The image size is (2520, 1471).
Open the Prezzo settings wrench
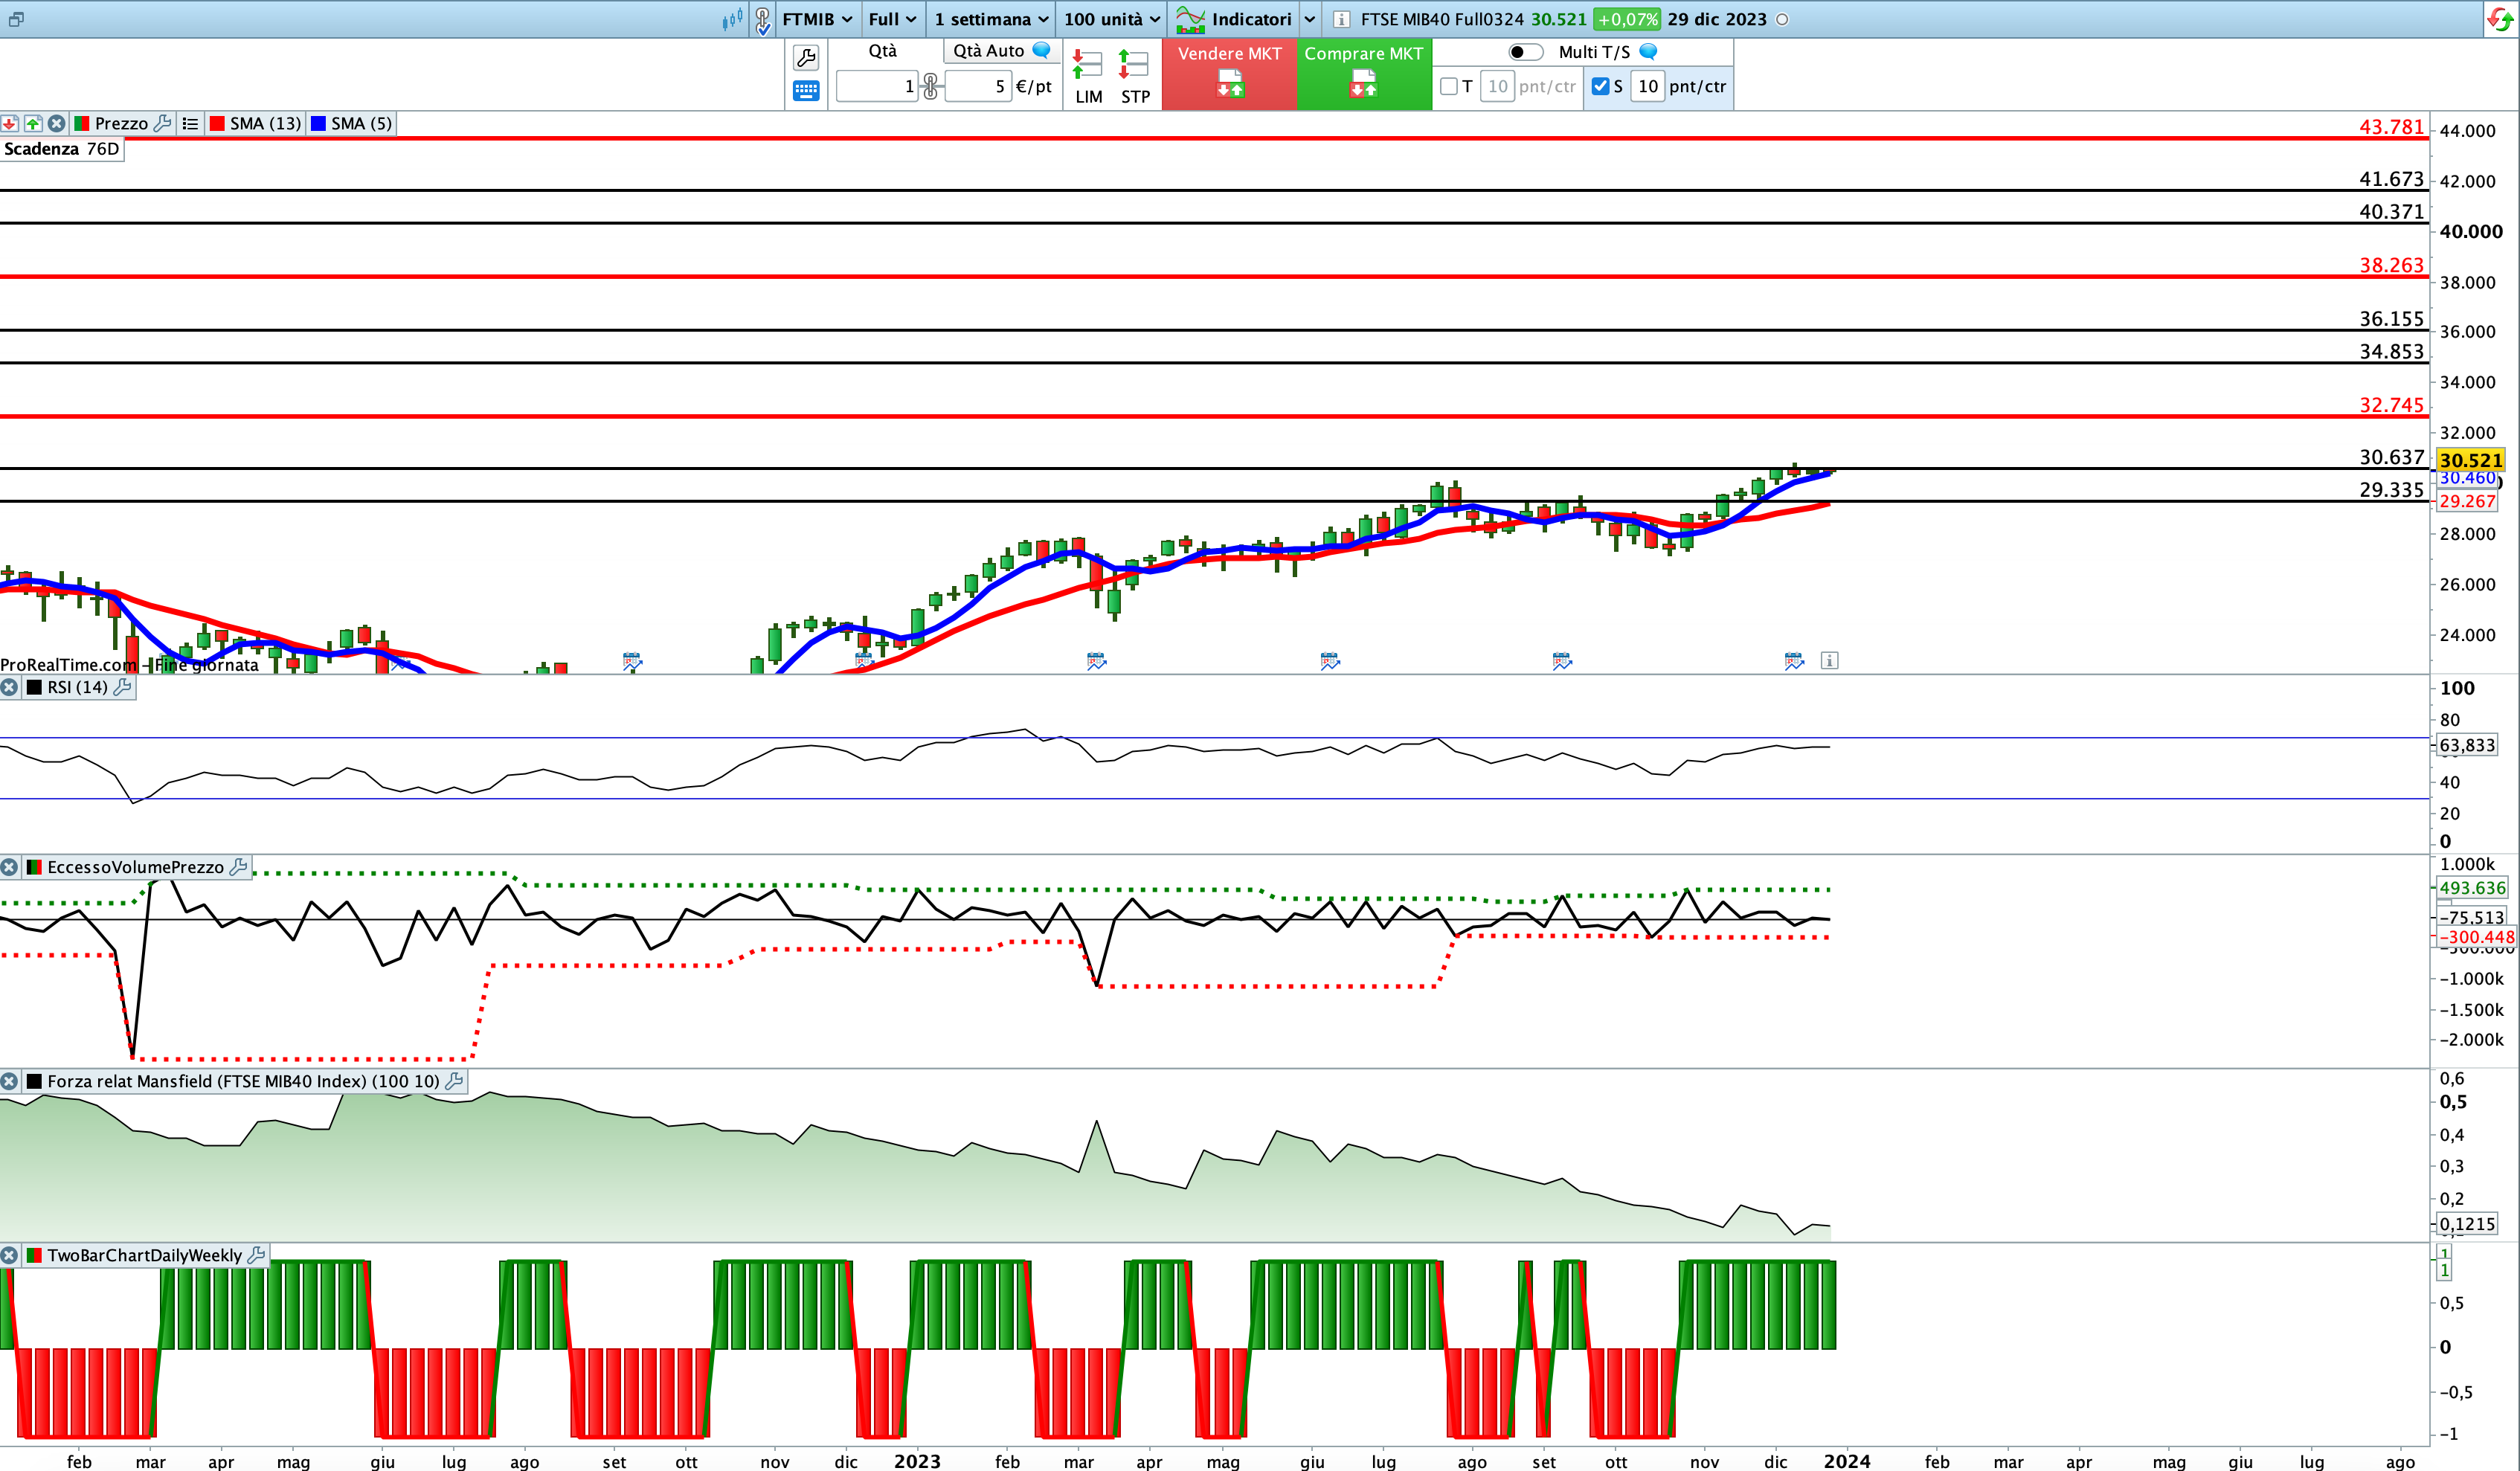(x=163, y=123)
